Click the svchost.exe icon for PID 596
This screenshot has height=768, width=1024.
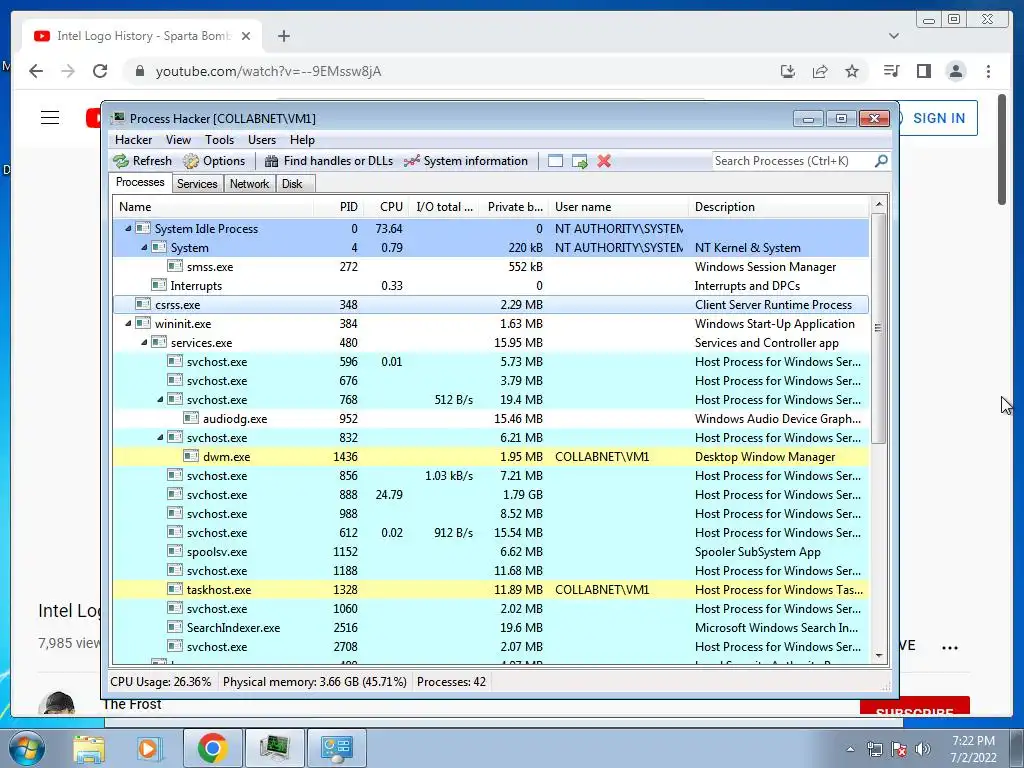click(174, 361)
